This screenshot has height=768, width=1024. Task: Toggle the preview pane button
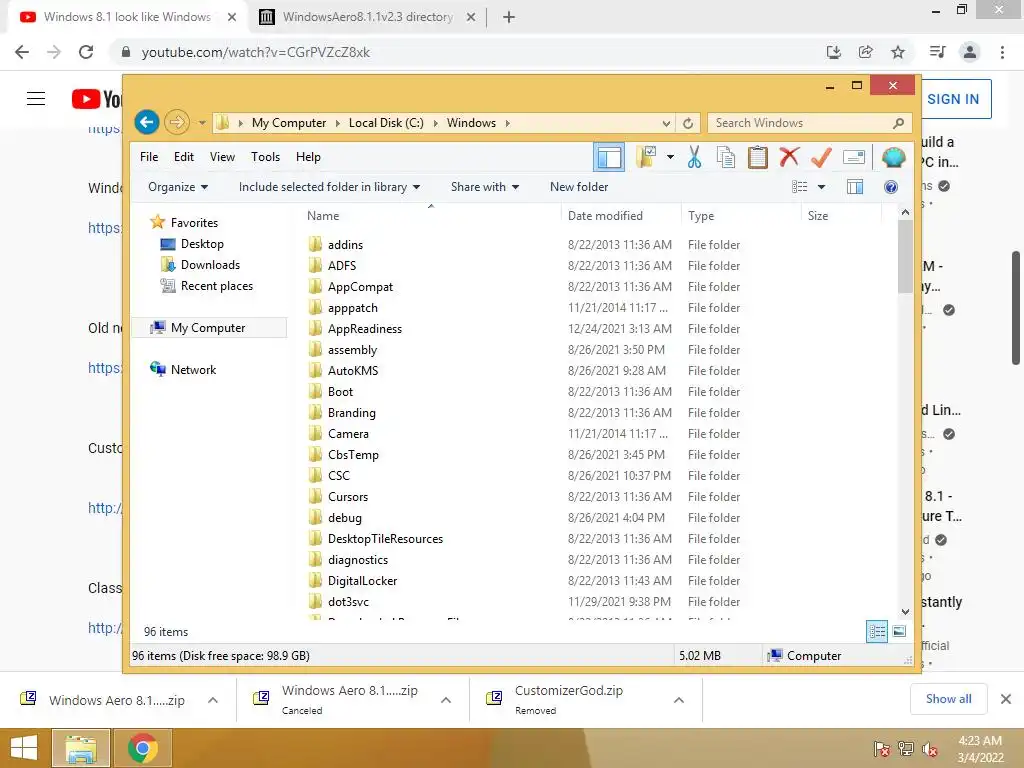(x=855, y=187)
